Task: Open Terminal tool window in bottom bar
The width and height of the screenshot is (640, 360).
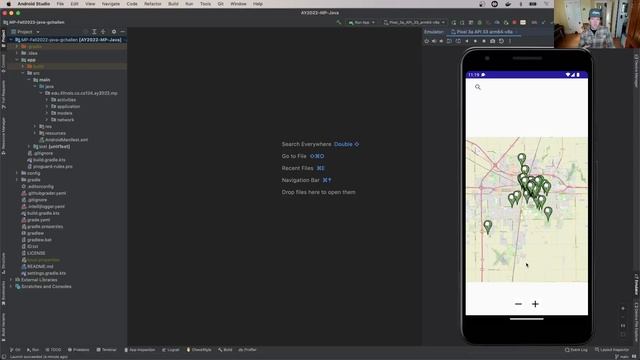Action: tap(107, 350)
